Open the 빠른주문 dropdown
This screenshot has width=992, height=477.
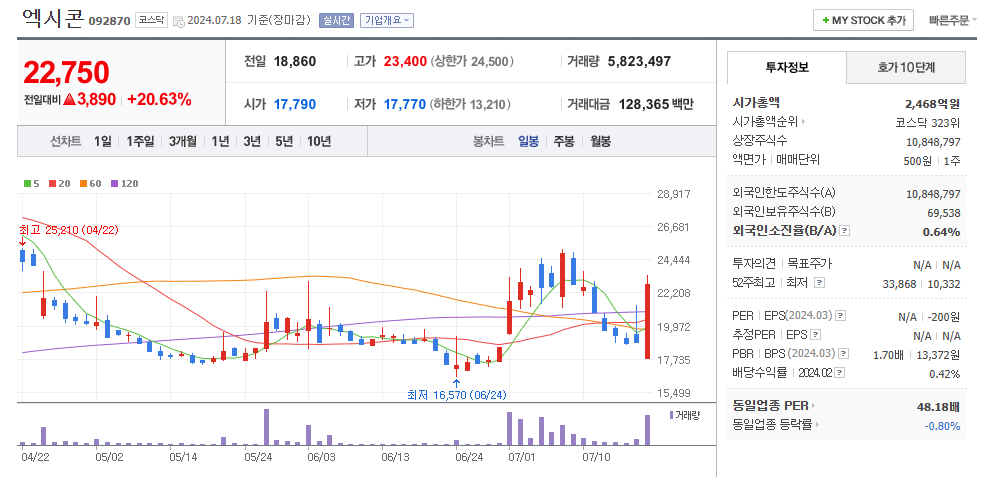[x=952, y=20]
